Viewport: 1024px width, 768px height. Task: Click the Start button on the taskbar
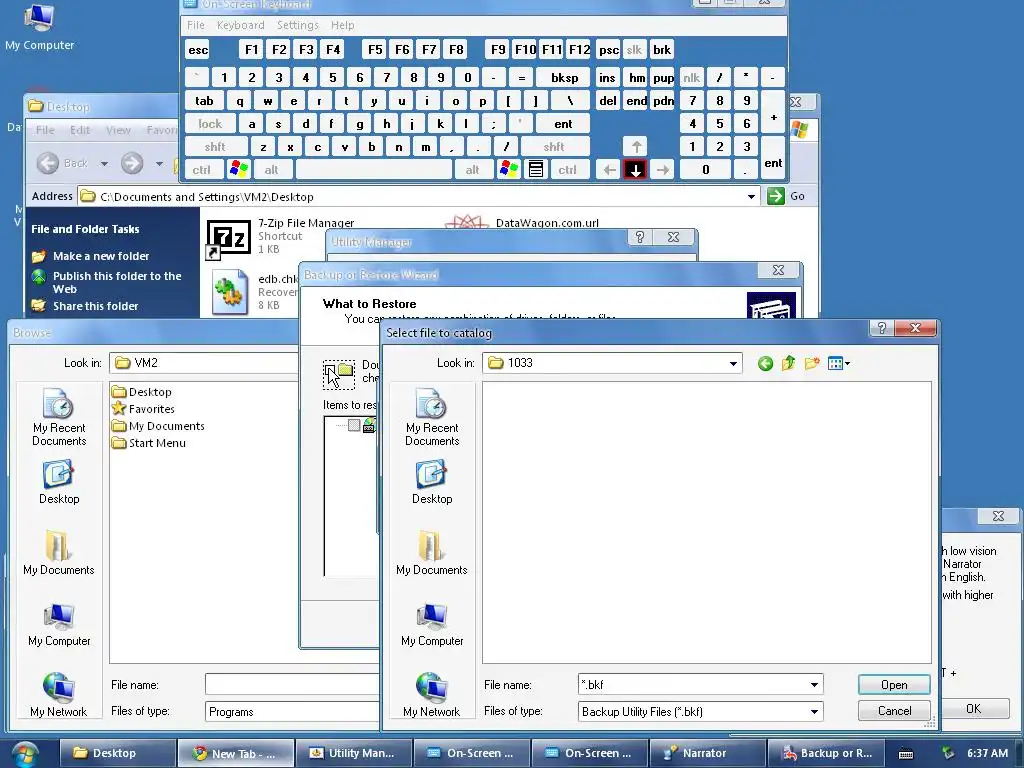25,754
